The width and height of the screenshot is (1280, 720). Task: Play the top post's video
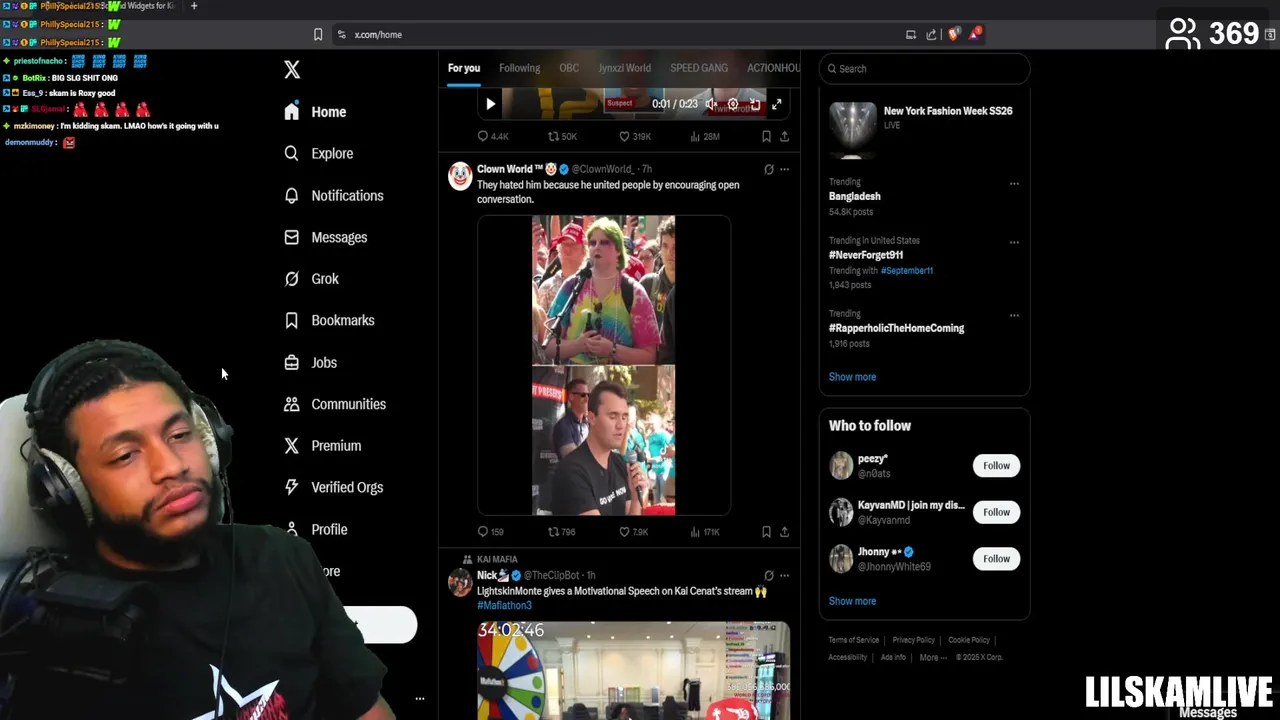click(x=490, y=104)
